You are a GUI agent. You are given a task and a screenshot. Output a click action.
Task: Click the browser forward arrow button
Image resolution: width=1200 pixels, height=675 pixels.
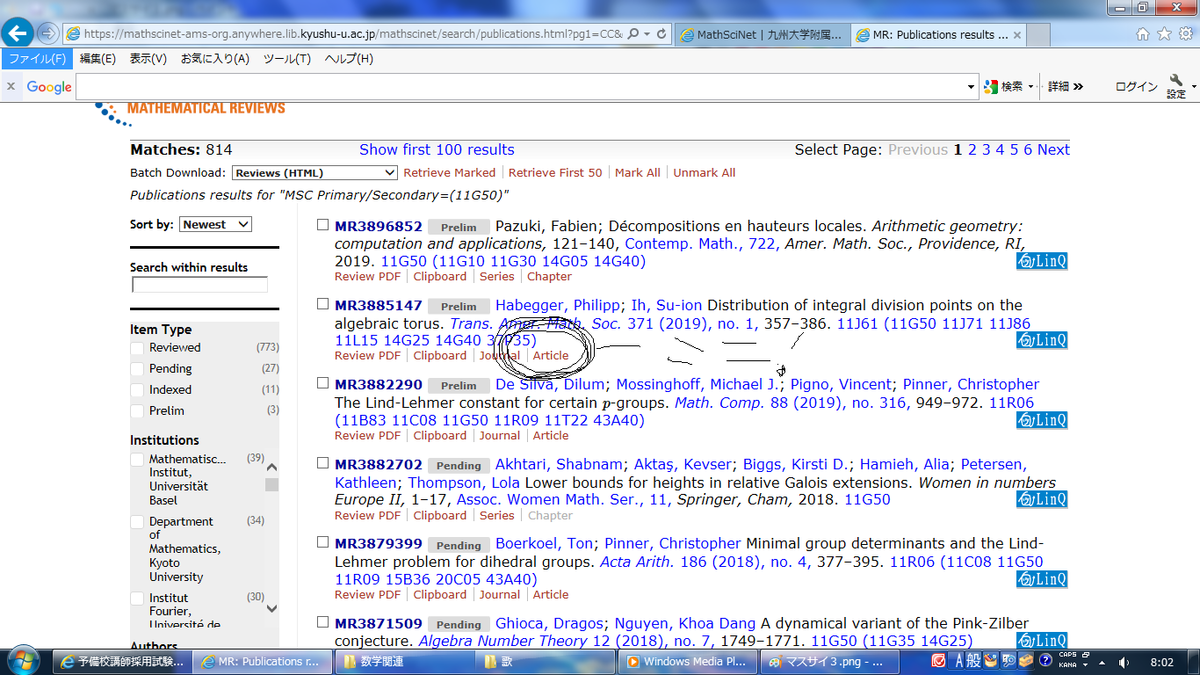click(x=47, y=33)
